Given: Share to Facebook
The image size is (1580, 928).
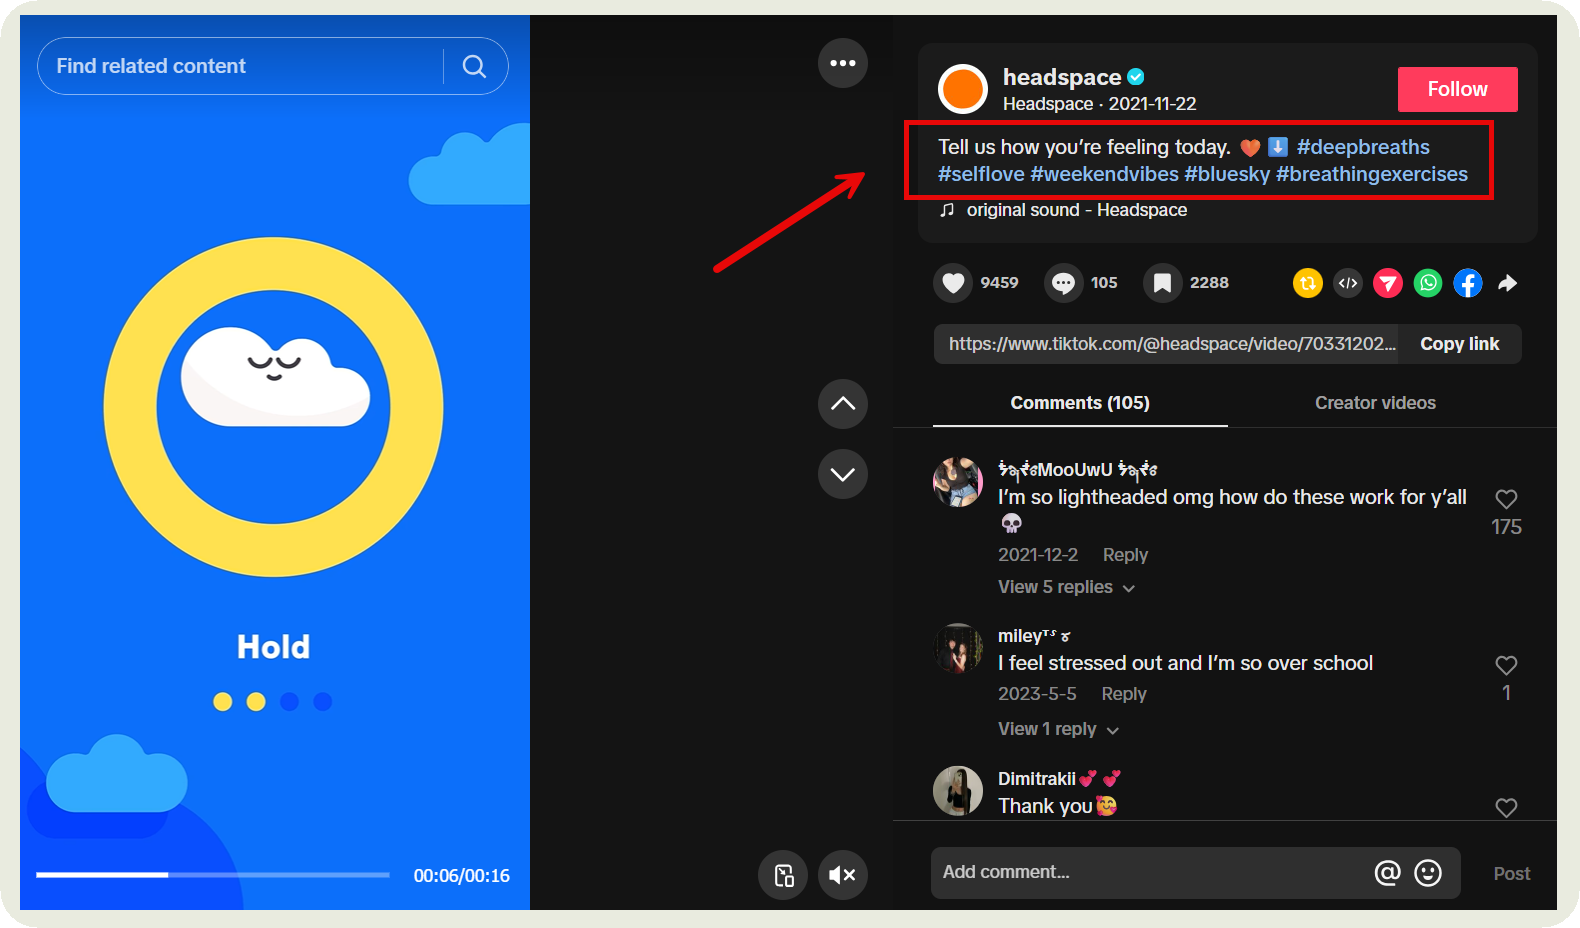Looking at the screenshot, I should point(1468,284).
